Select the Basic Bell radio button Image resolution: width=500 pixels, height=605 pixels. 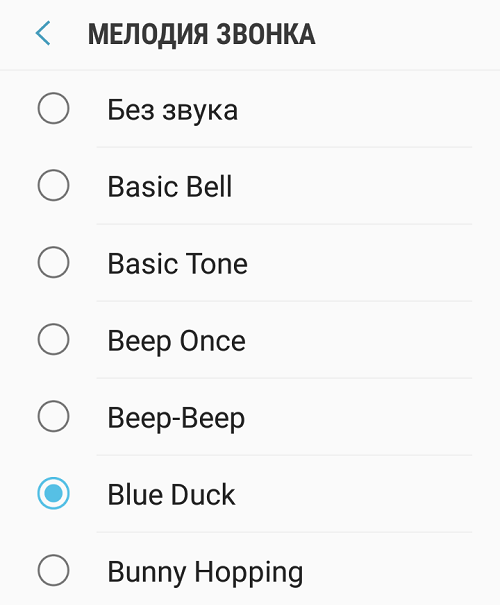54,185
